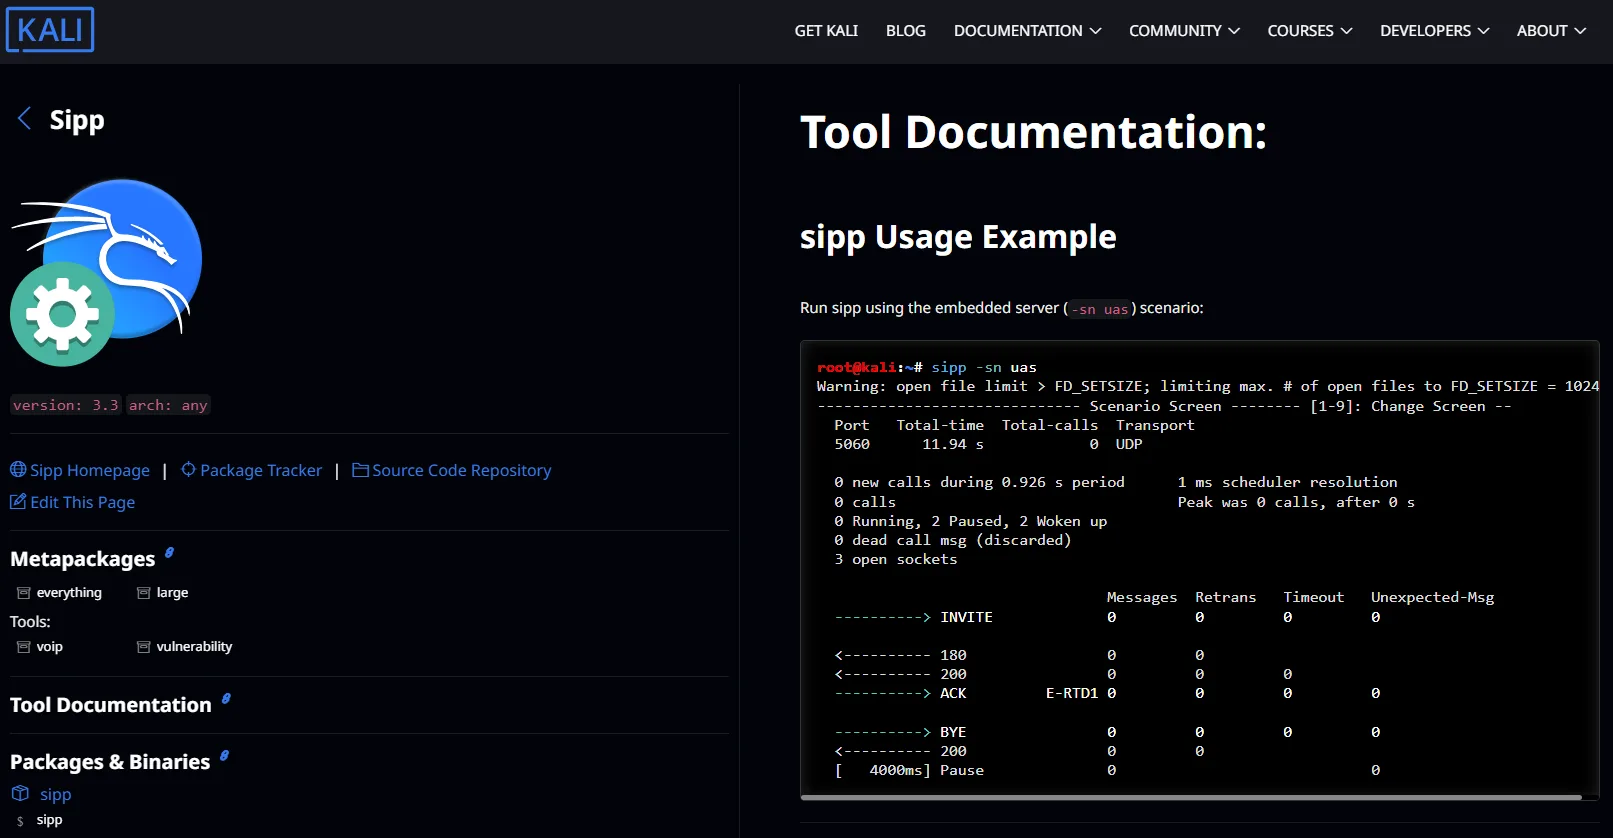Click the INVITE row in scenario output
This screenshot has width=1613, height=838.
pyautogui.click(x=1107, y=617)
